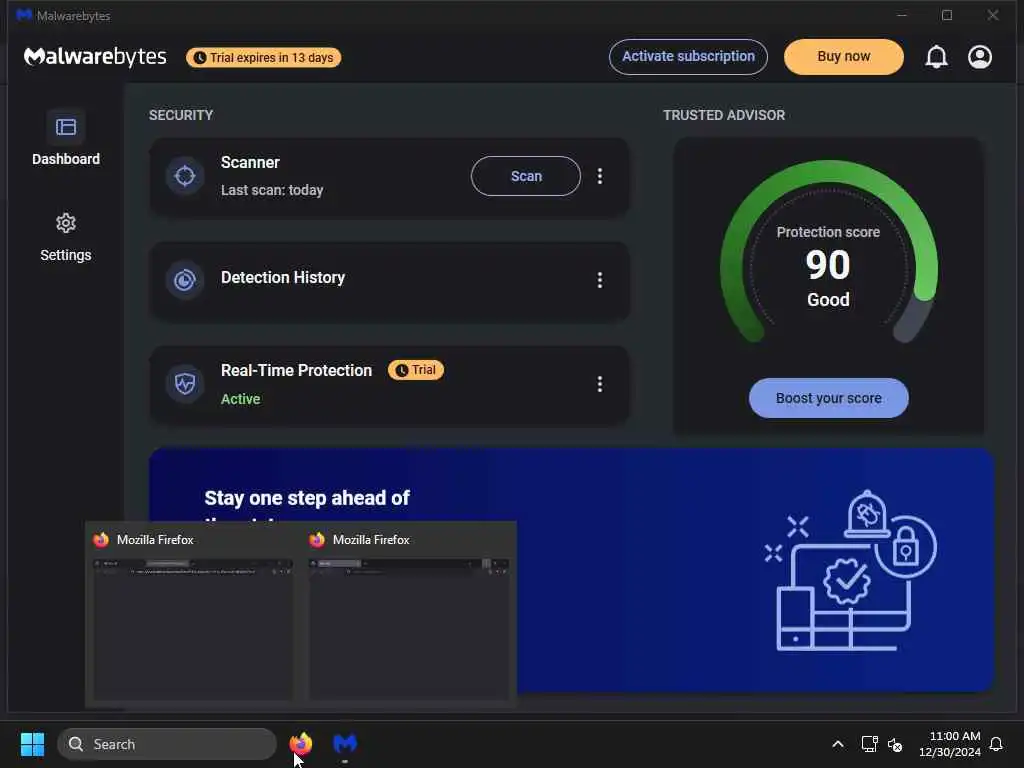Click the Scanner card title

tap(250, 162)
